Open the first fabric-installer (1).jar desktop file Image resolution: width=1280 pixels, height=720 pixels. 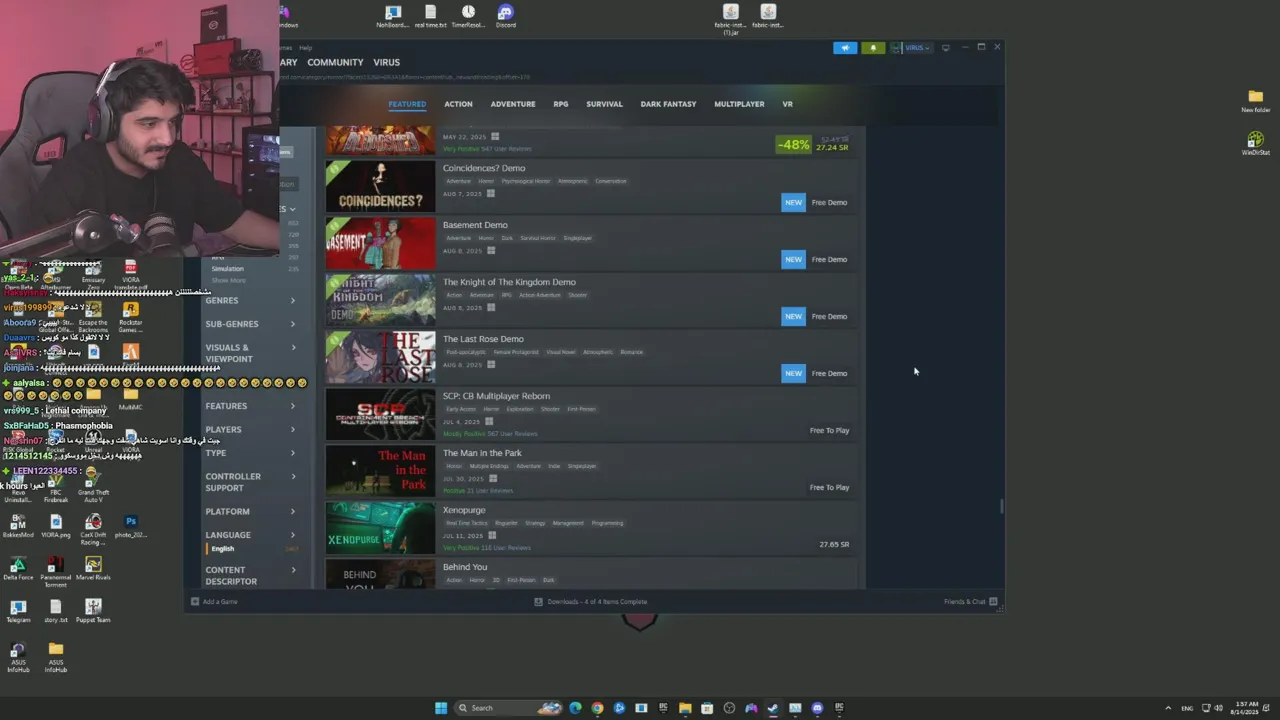click(731, 18)
